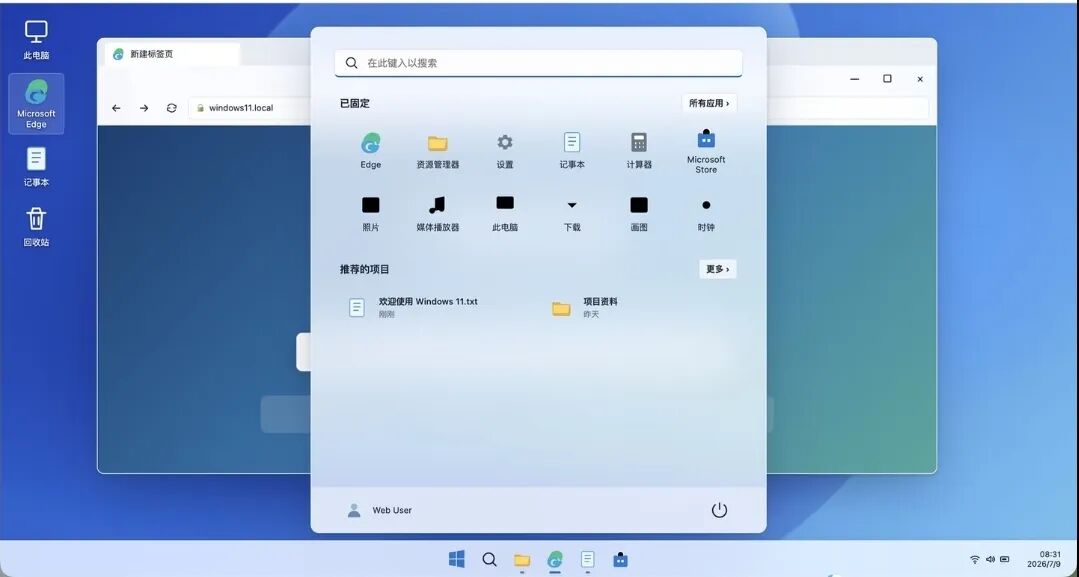Viewport: 1079px width, 577px height.
Task: Launch 画图 pinned app
Action: (x=639, y=213)
